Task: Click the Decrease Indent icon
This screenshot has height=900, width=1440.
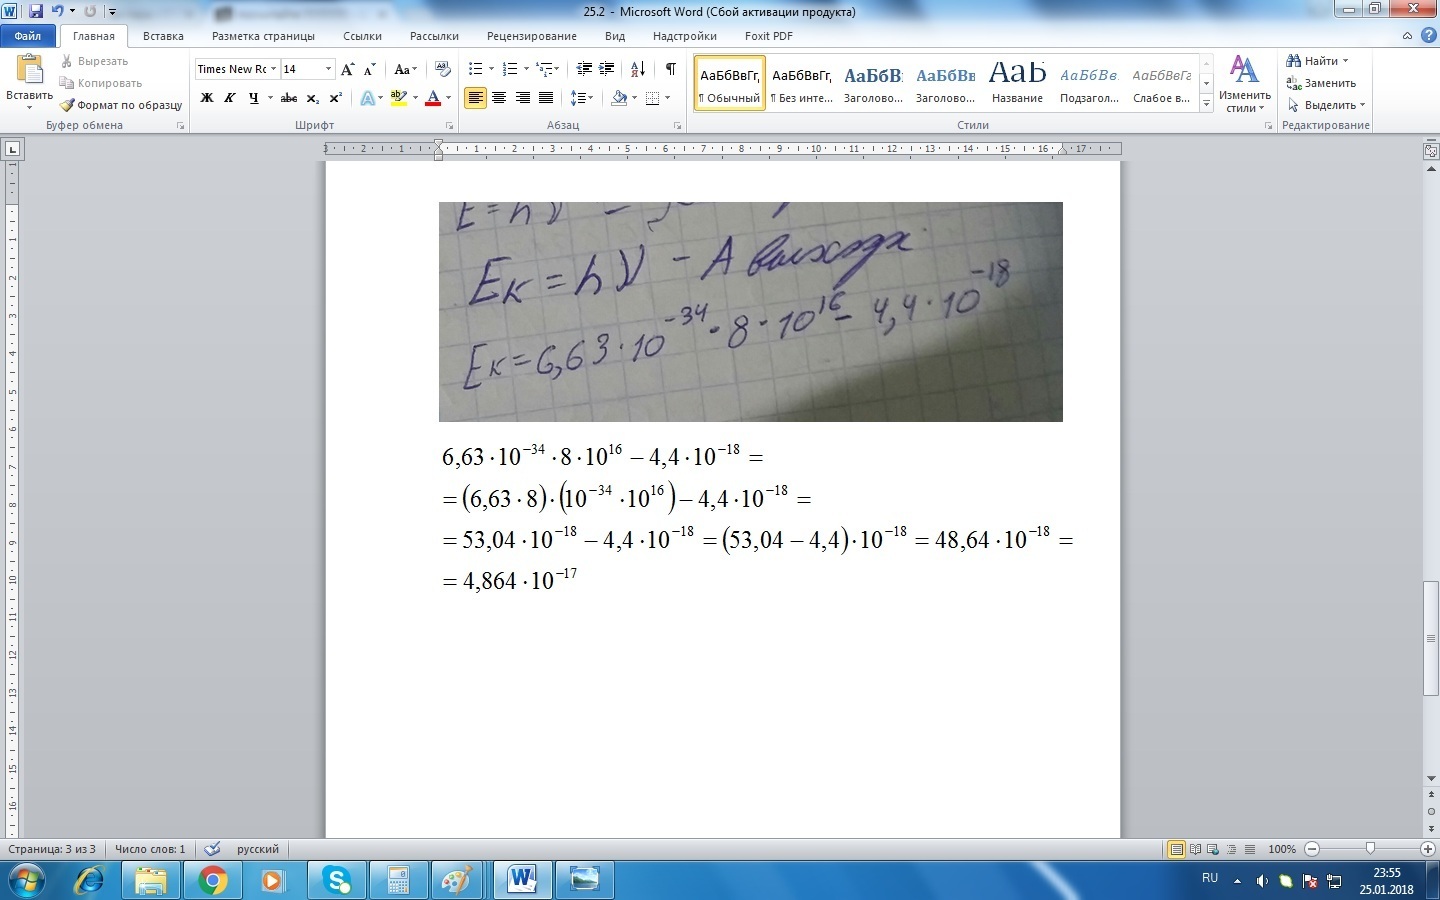Action: [584, 69]
